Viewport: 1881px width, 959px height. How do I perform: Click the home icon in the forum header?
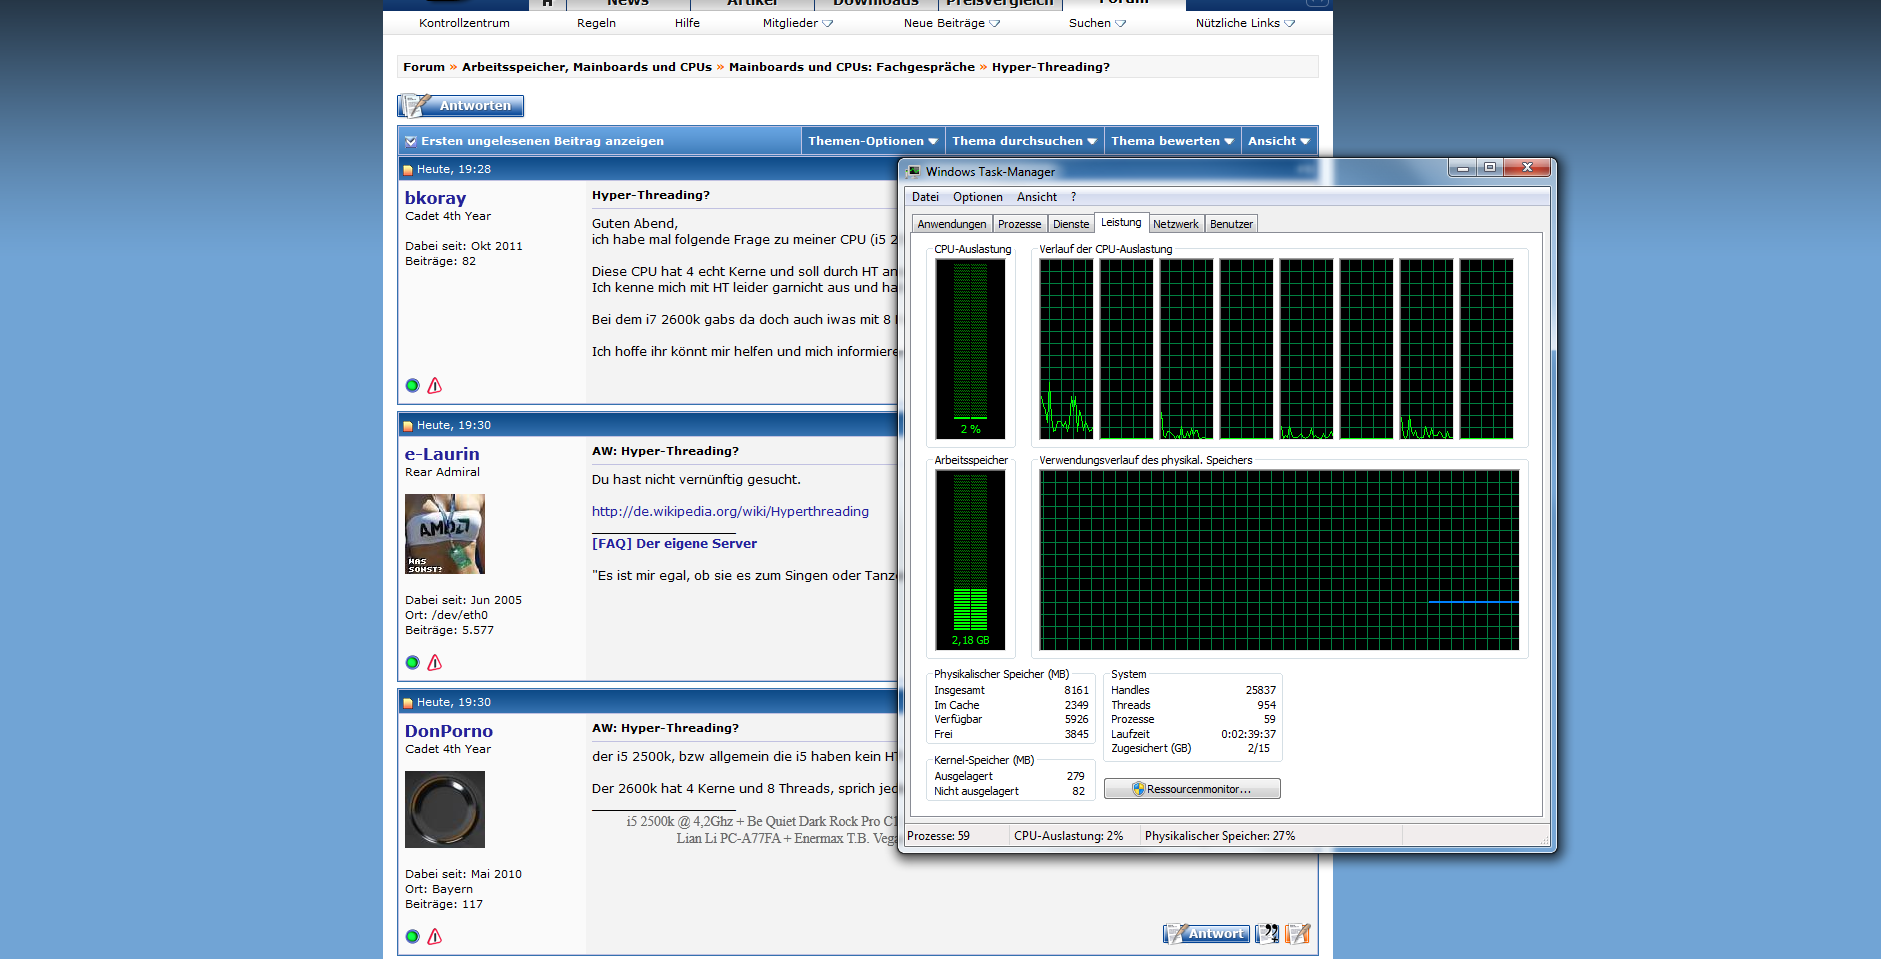pos(547,3)
